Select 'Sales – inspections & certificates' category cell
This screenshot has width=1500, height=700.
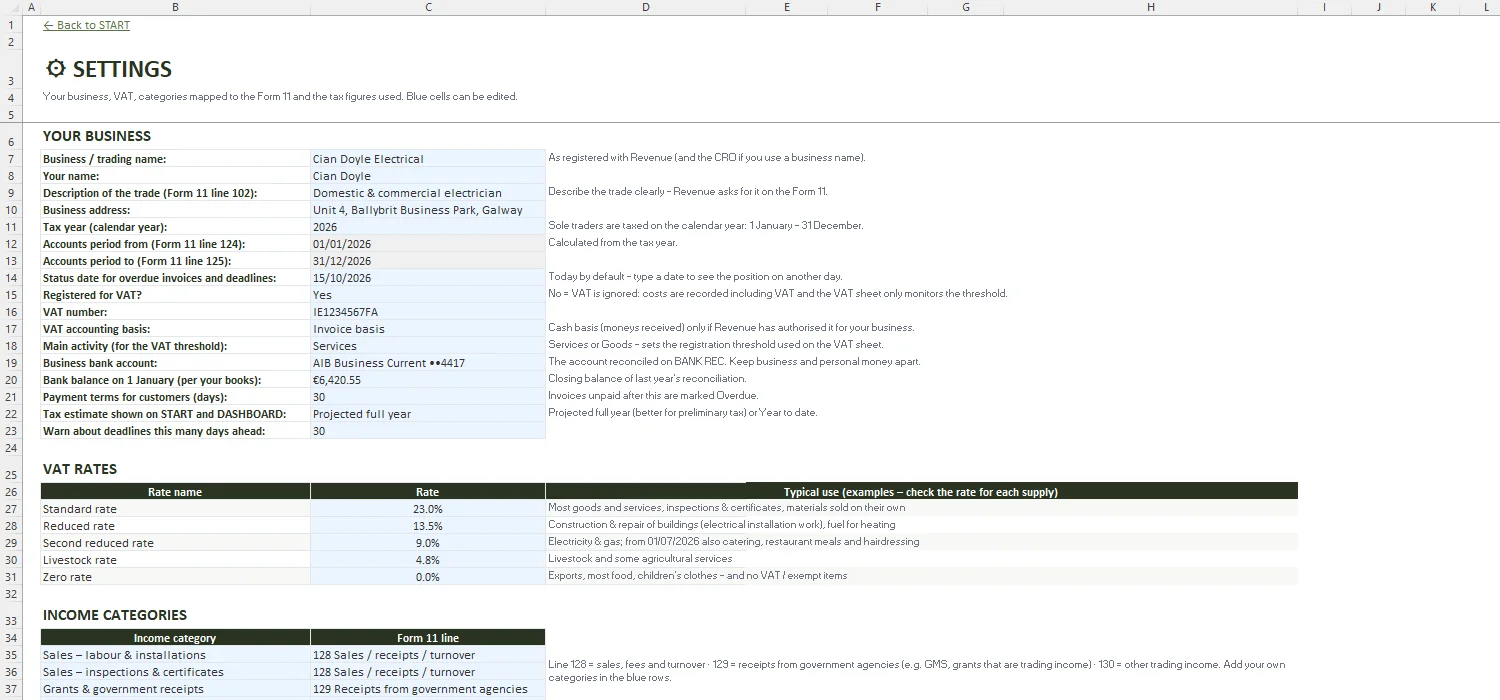point(175,672)
